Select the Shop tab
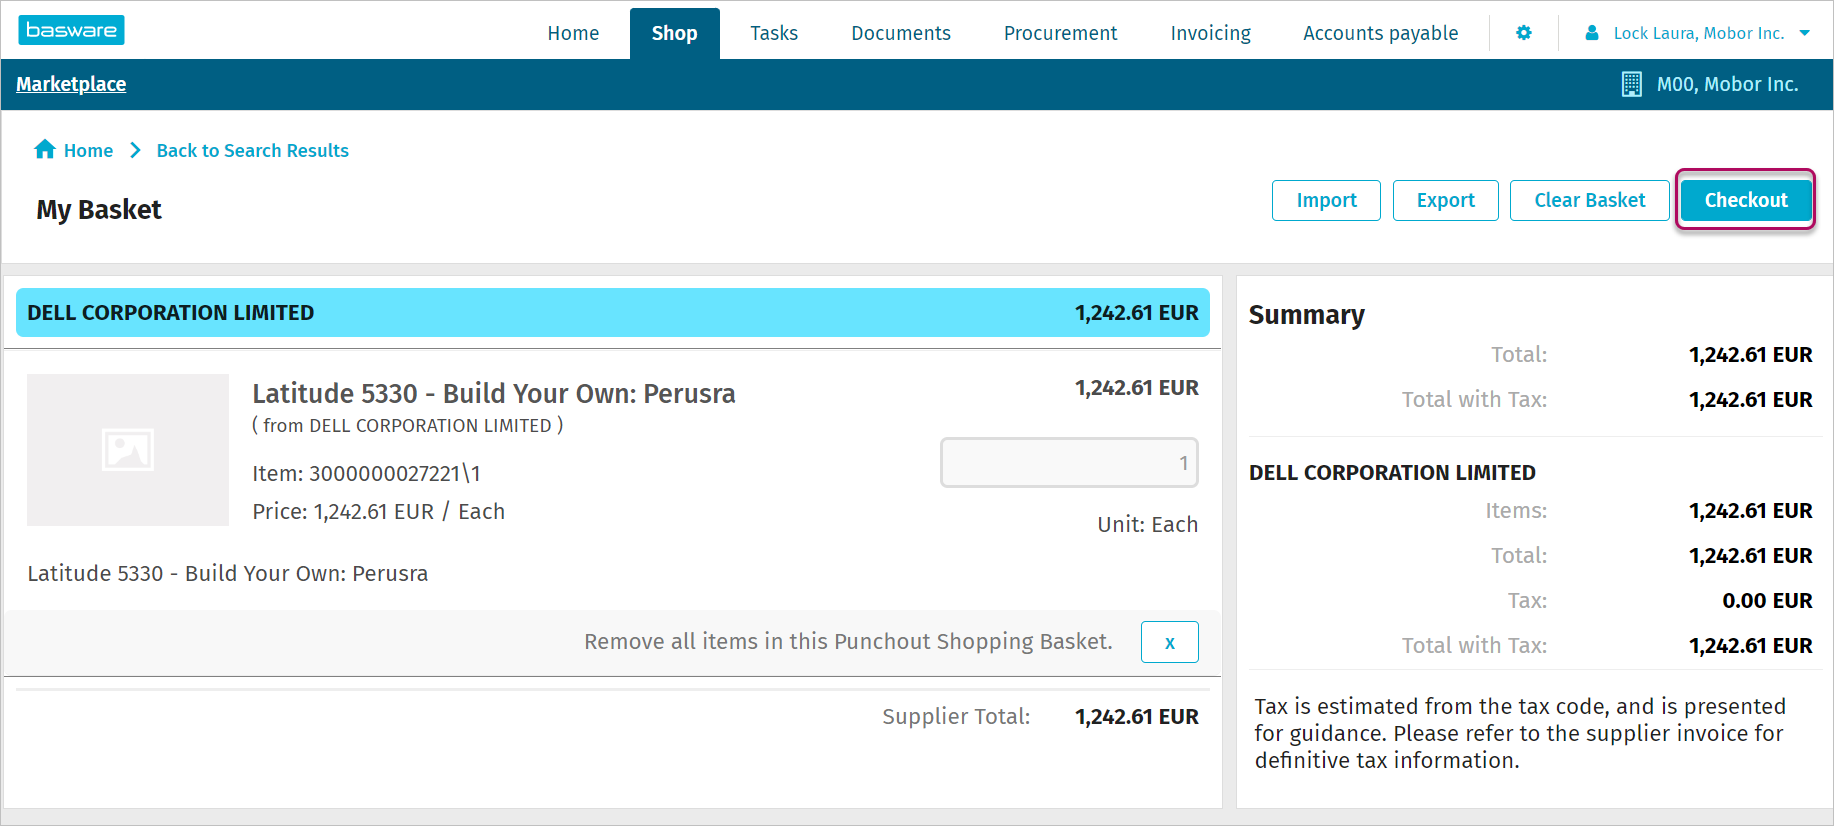This screenshot has height=826, width=1834. pyautogui.click(x=675, y=33)
